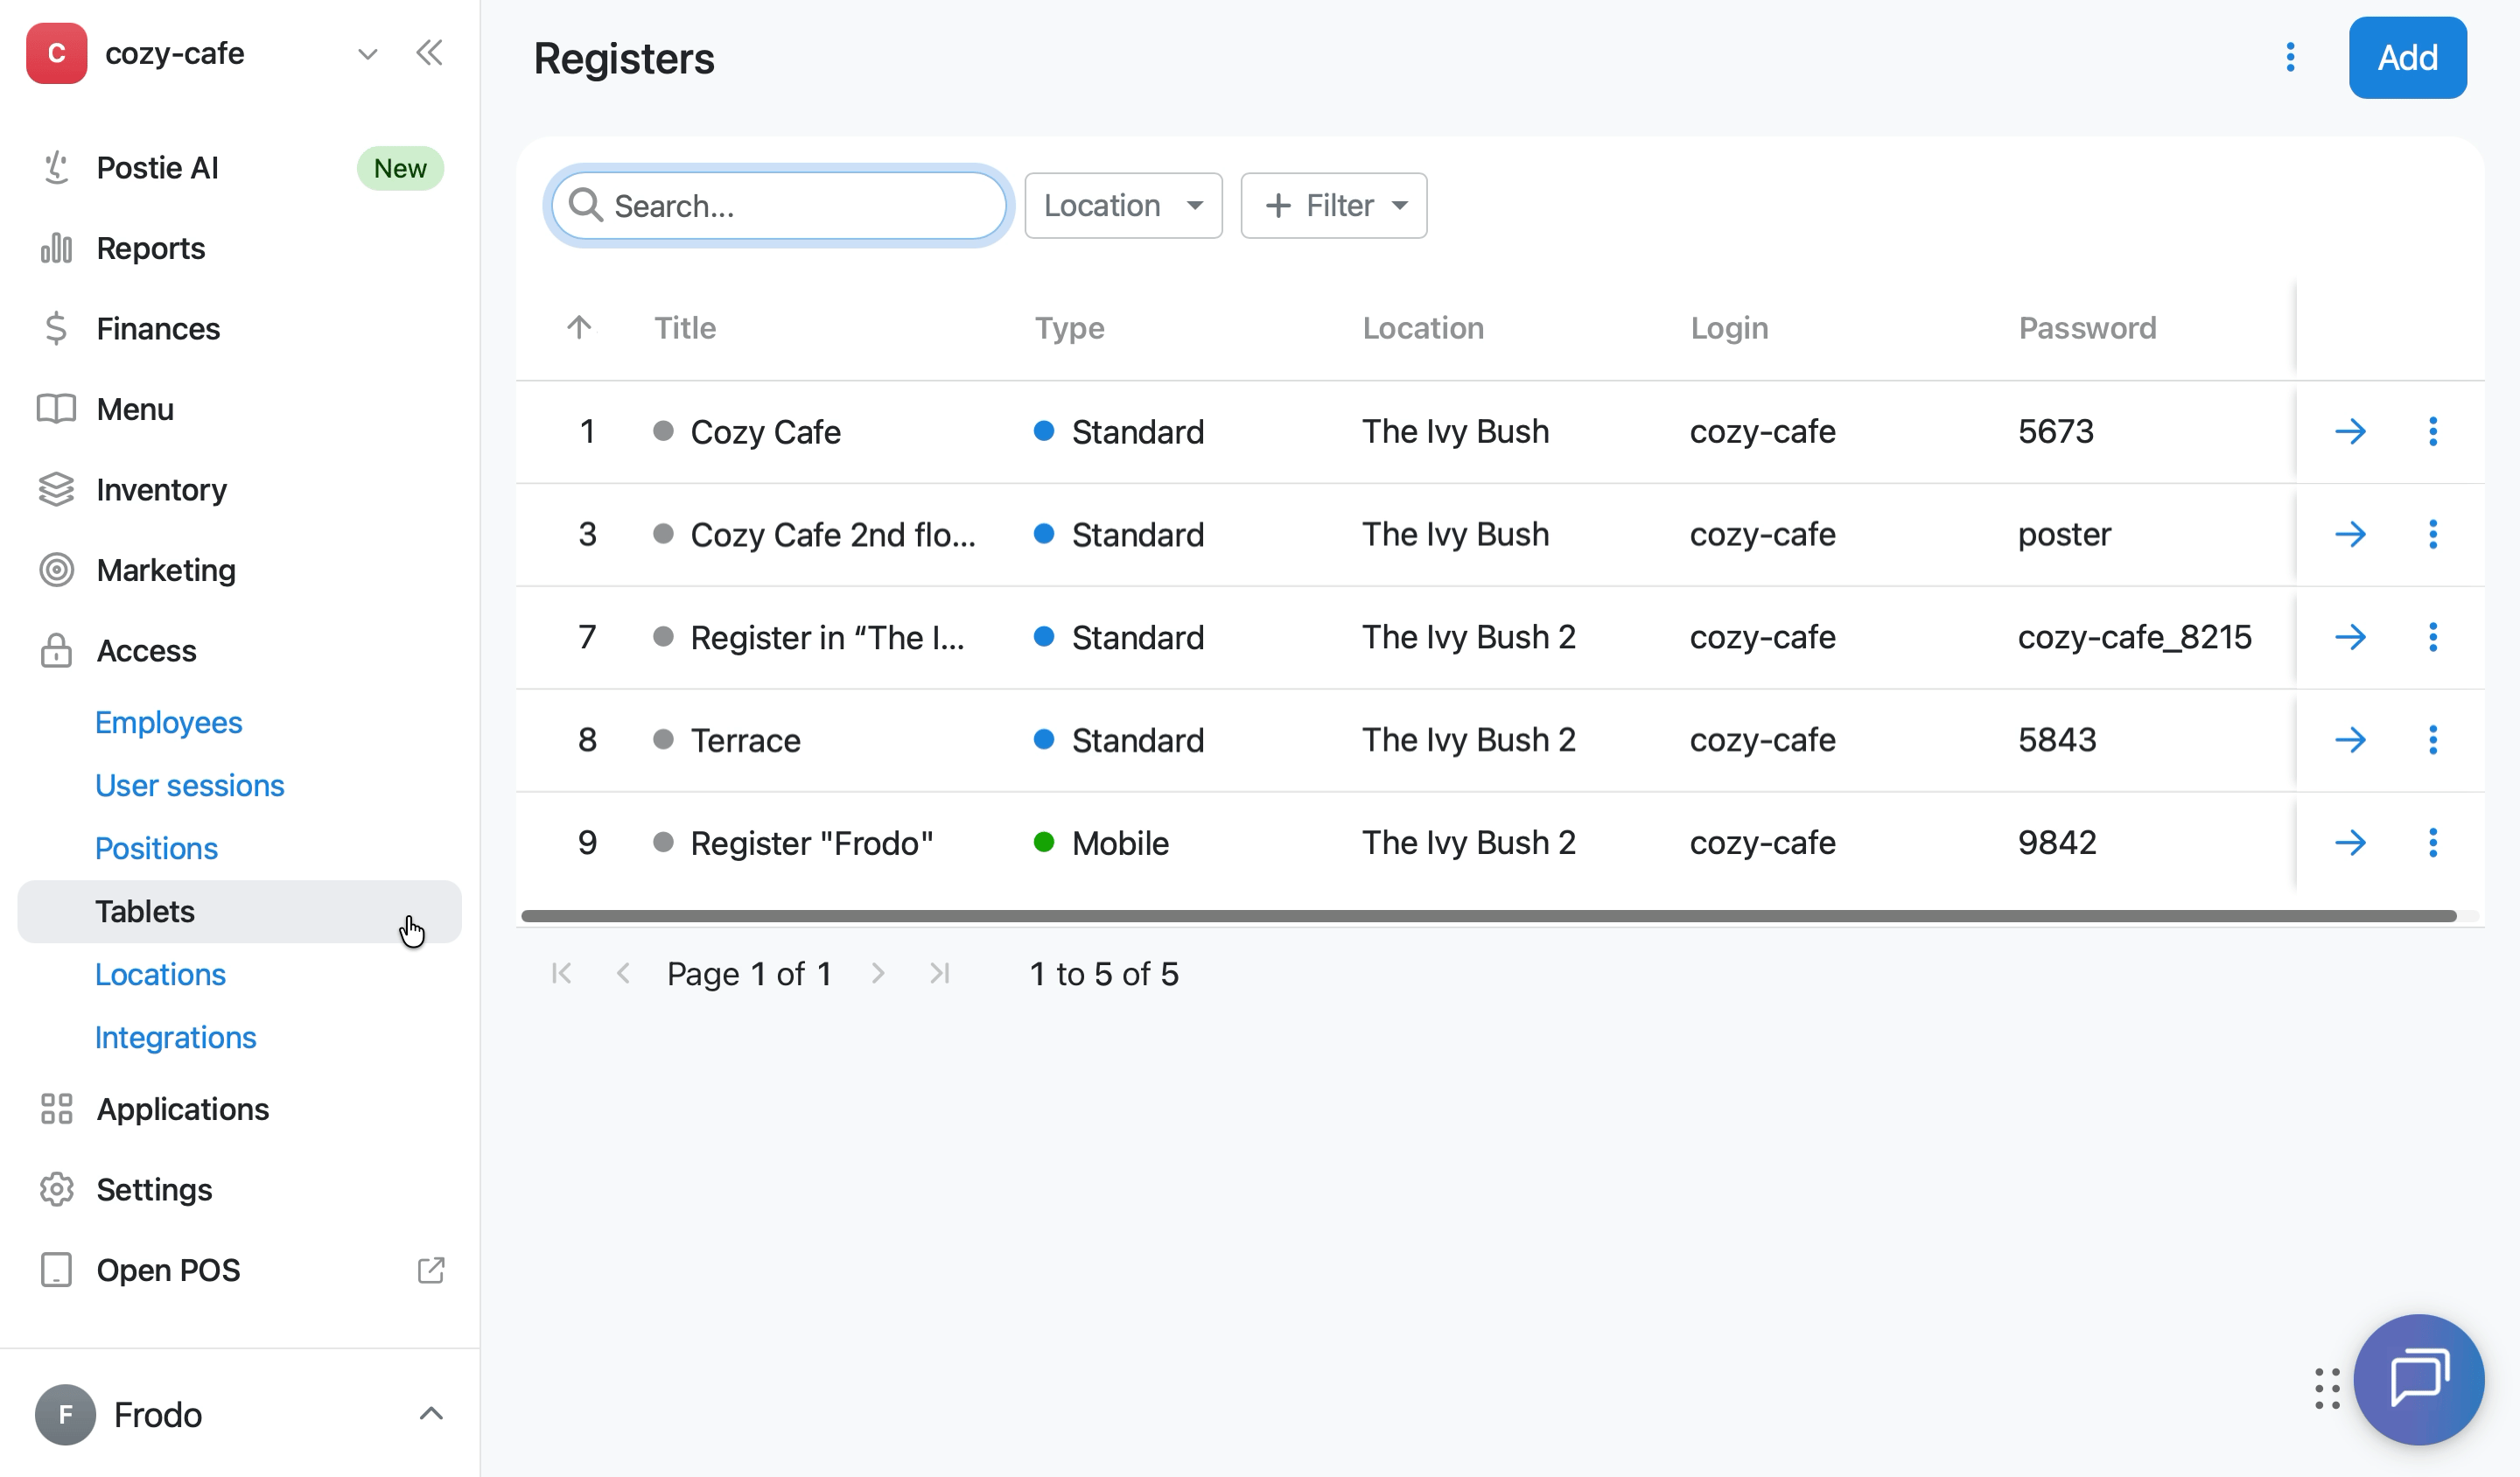2520x1477 pixels.
Task: Select the Tablets sidebar item
Action: (239, 911)
